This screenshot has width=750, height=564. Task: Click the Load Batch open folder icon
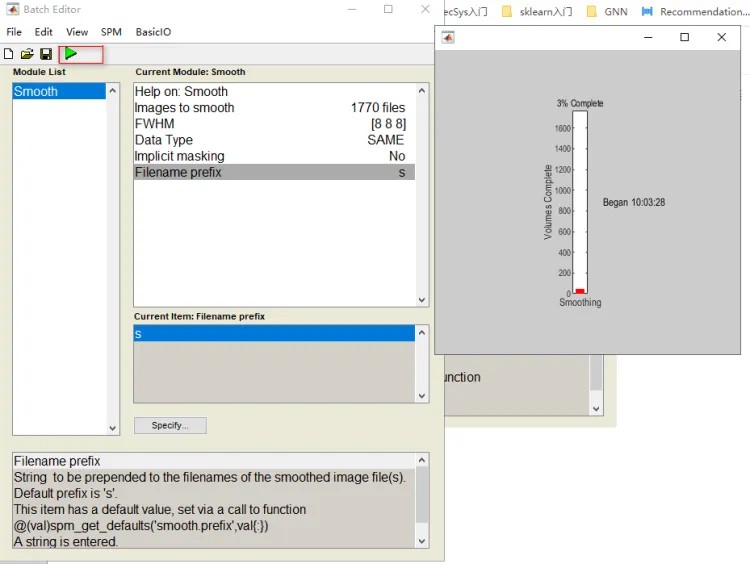pos(27,53)
